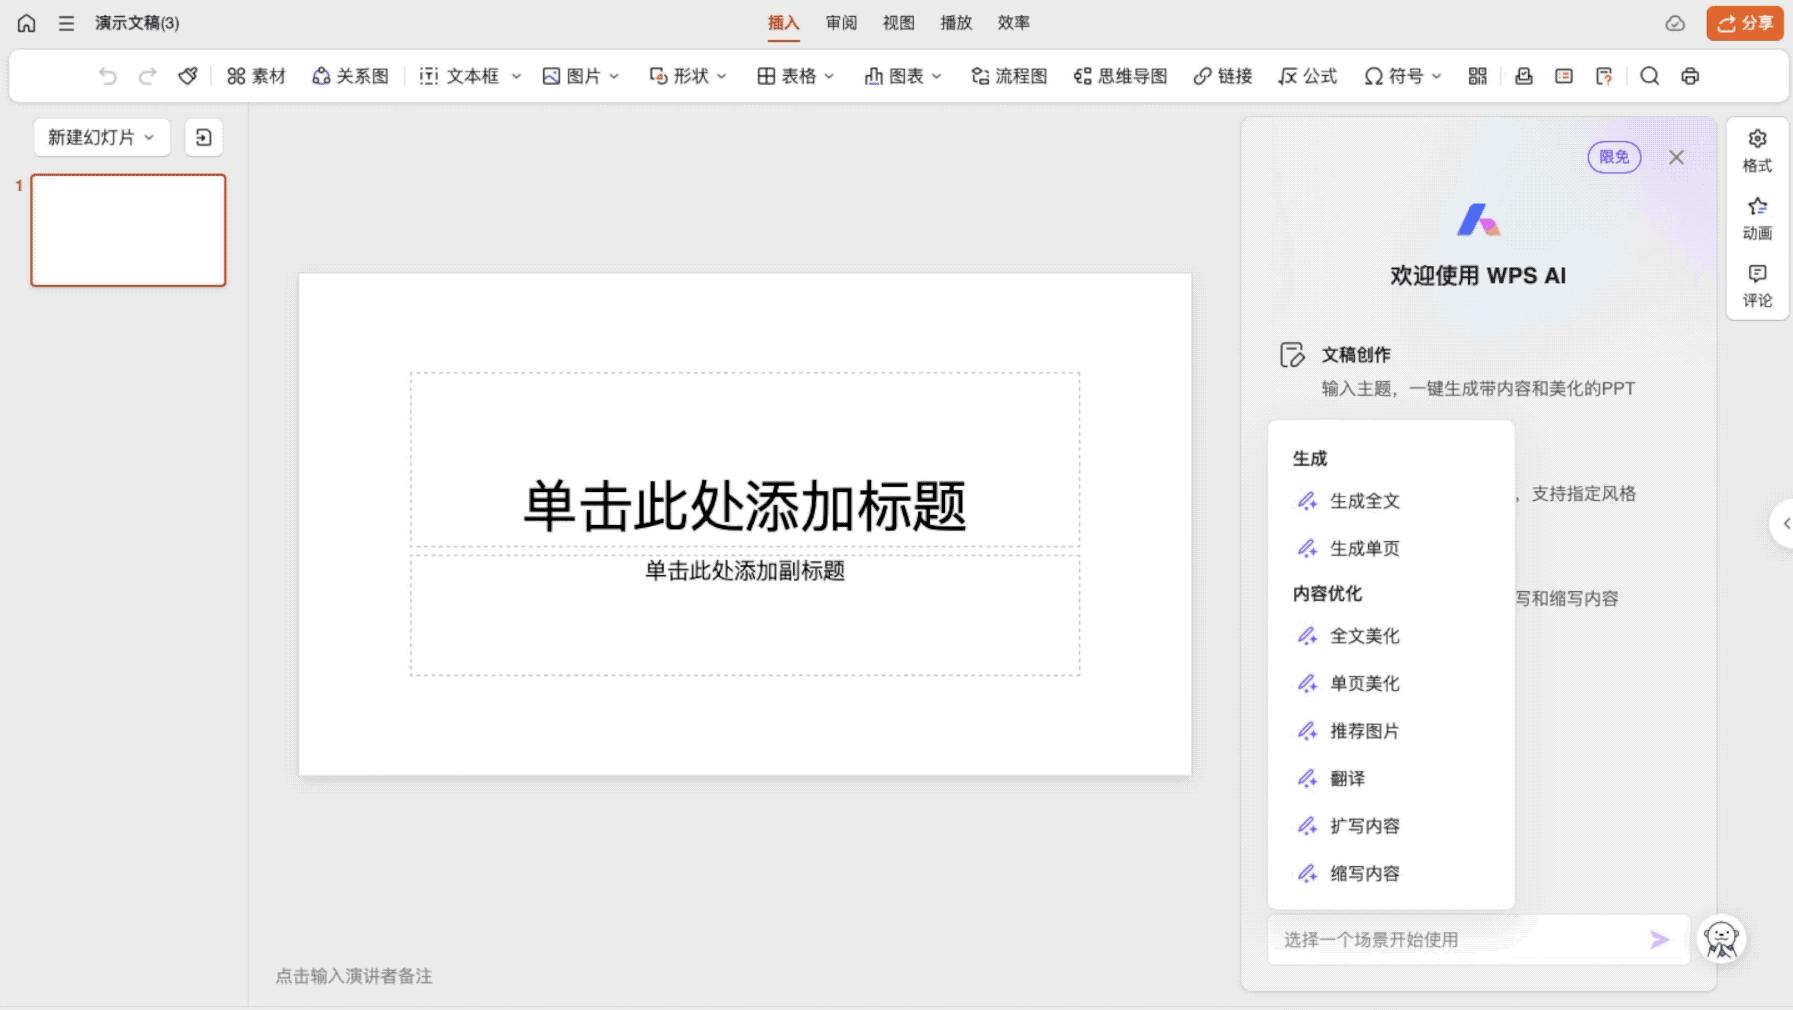
Task: Open the 格式 format panel icon
Action: [x=1757, y=150]
